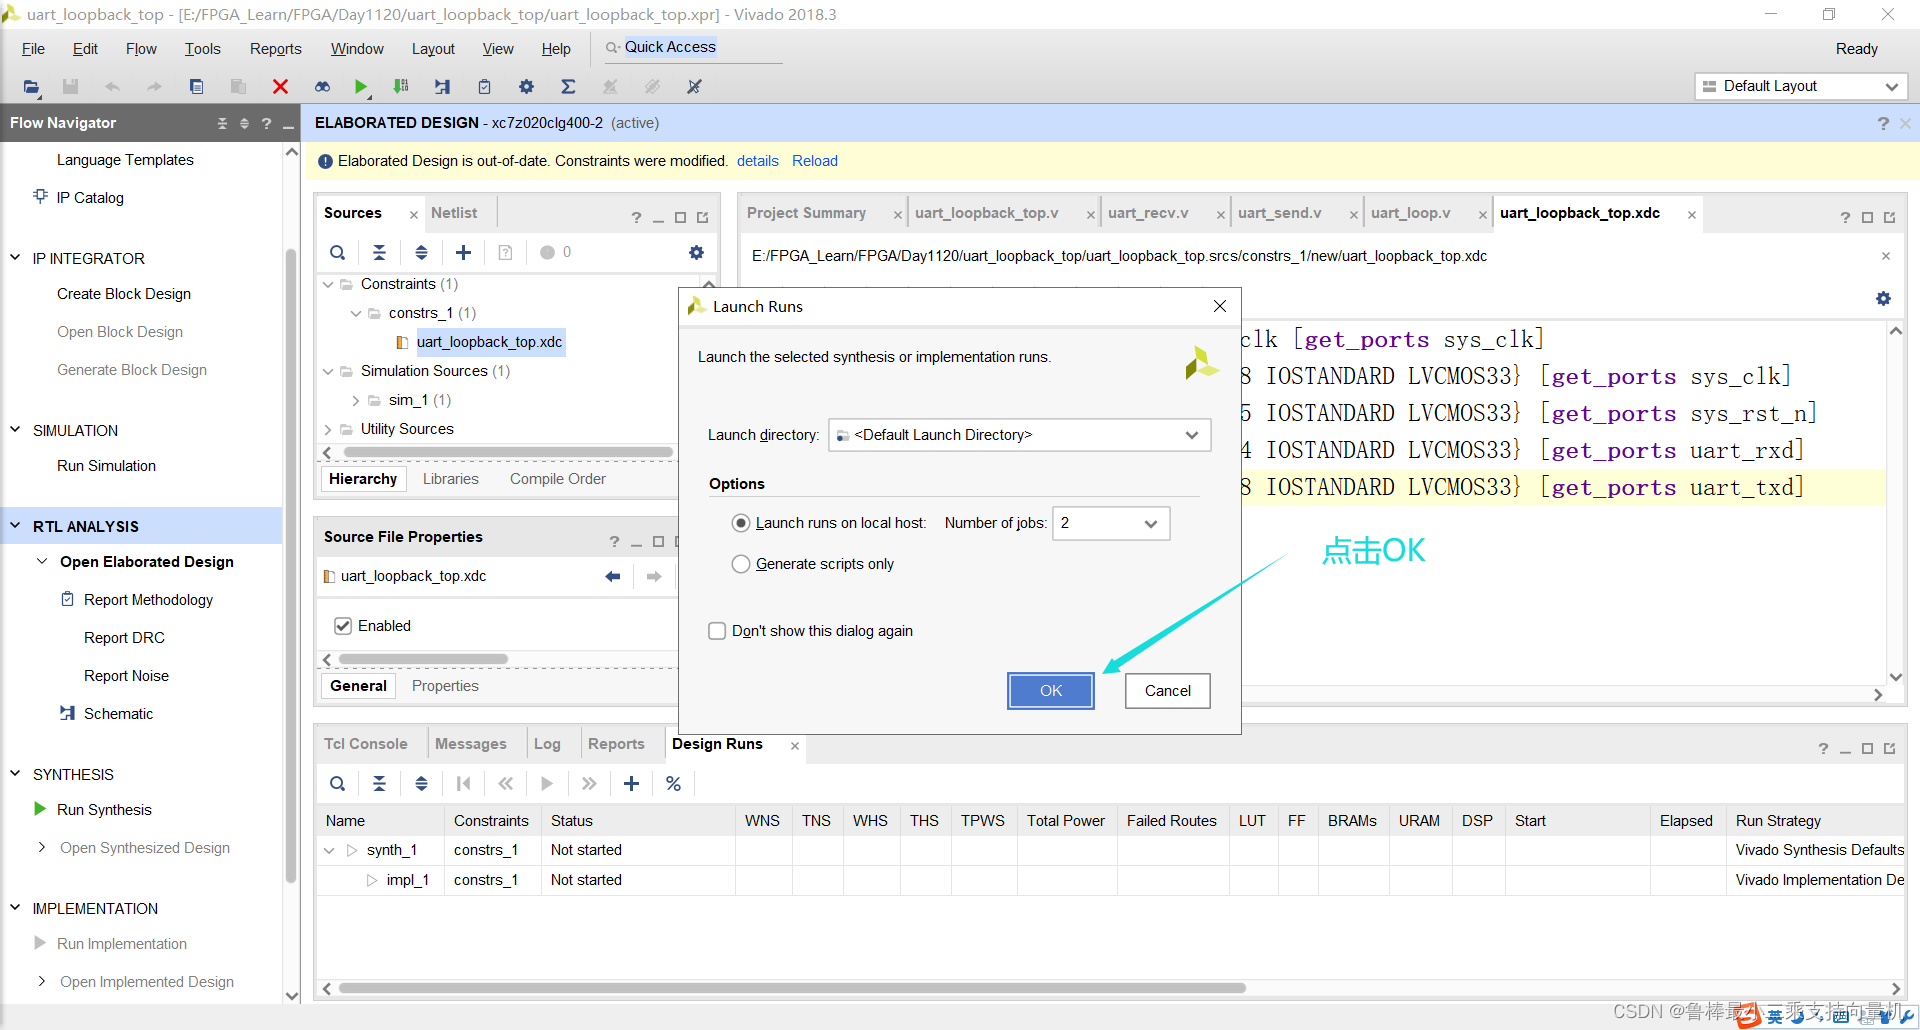Expand Open Synthesized Design in Flow Navigator
1920x1030 pixels.
[x=42, y=848]
